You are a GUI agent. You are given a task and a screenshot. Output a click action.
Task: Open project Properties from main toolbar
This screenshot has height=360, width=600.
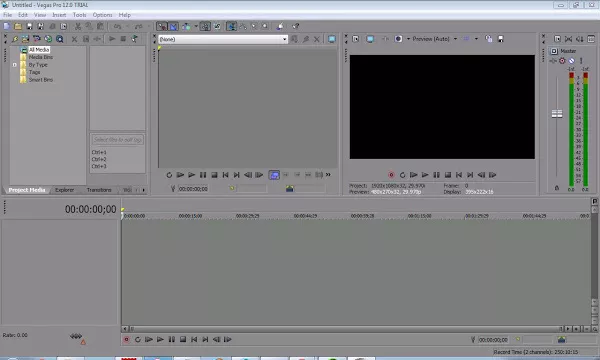64,26
